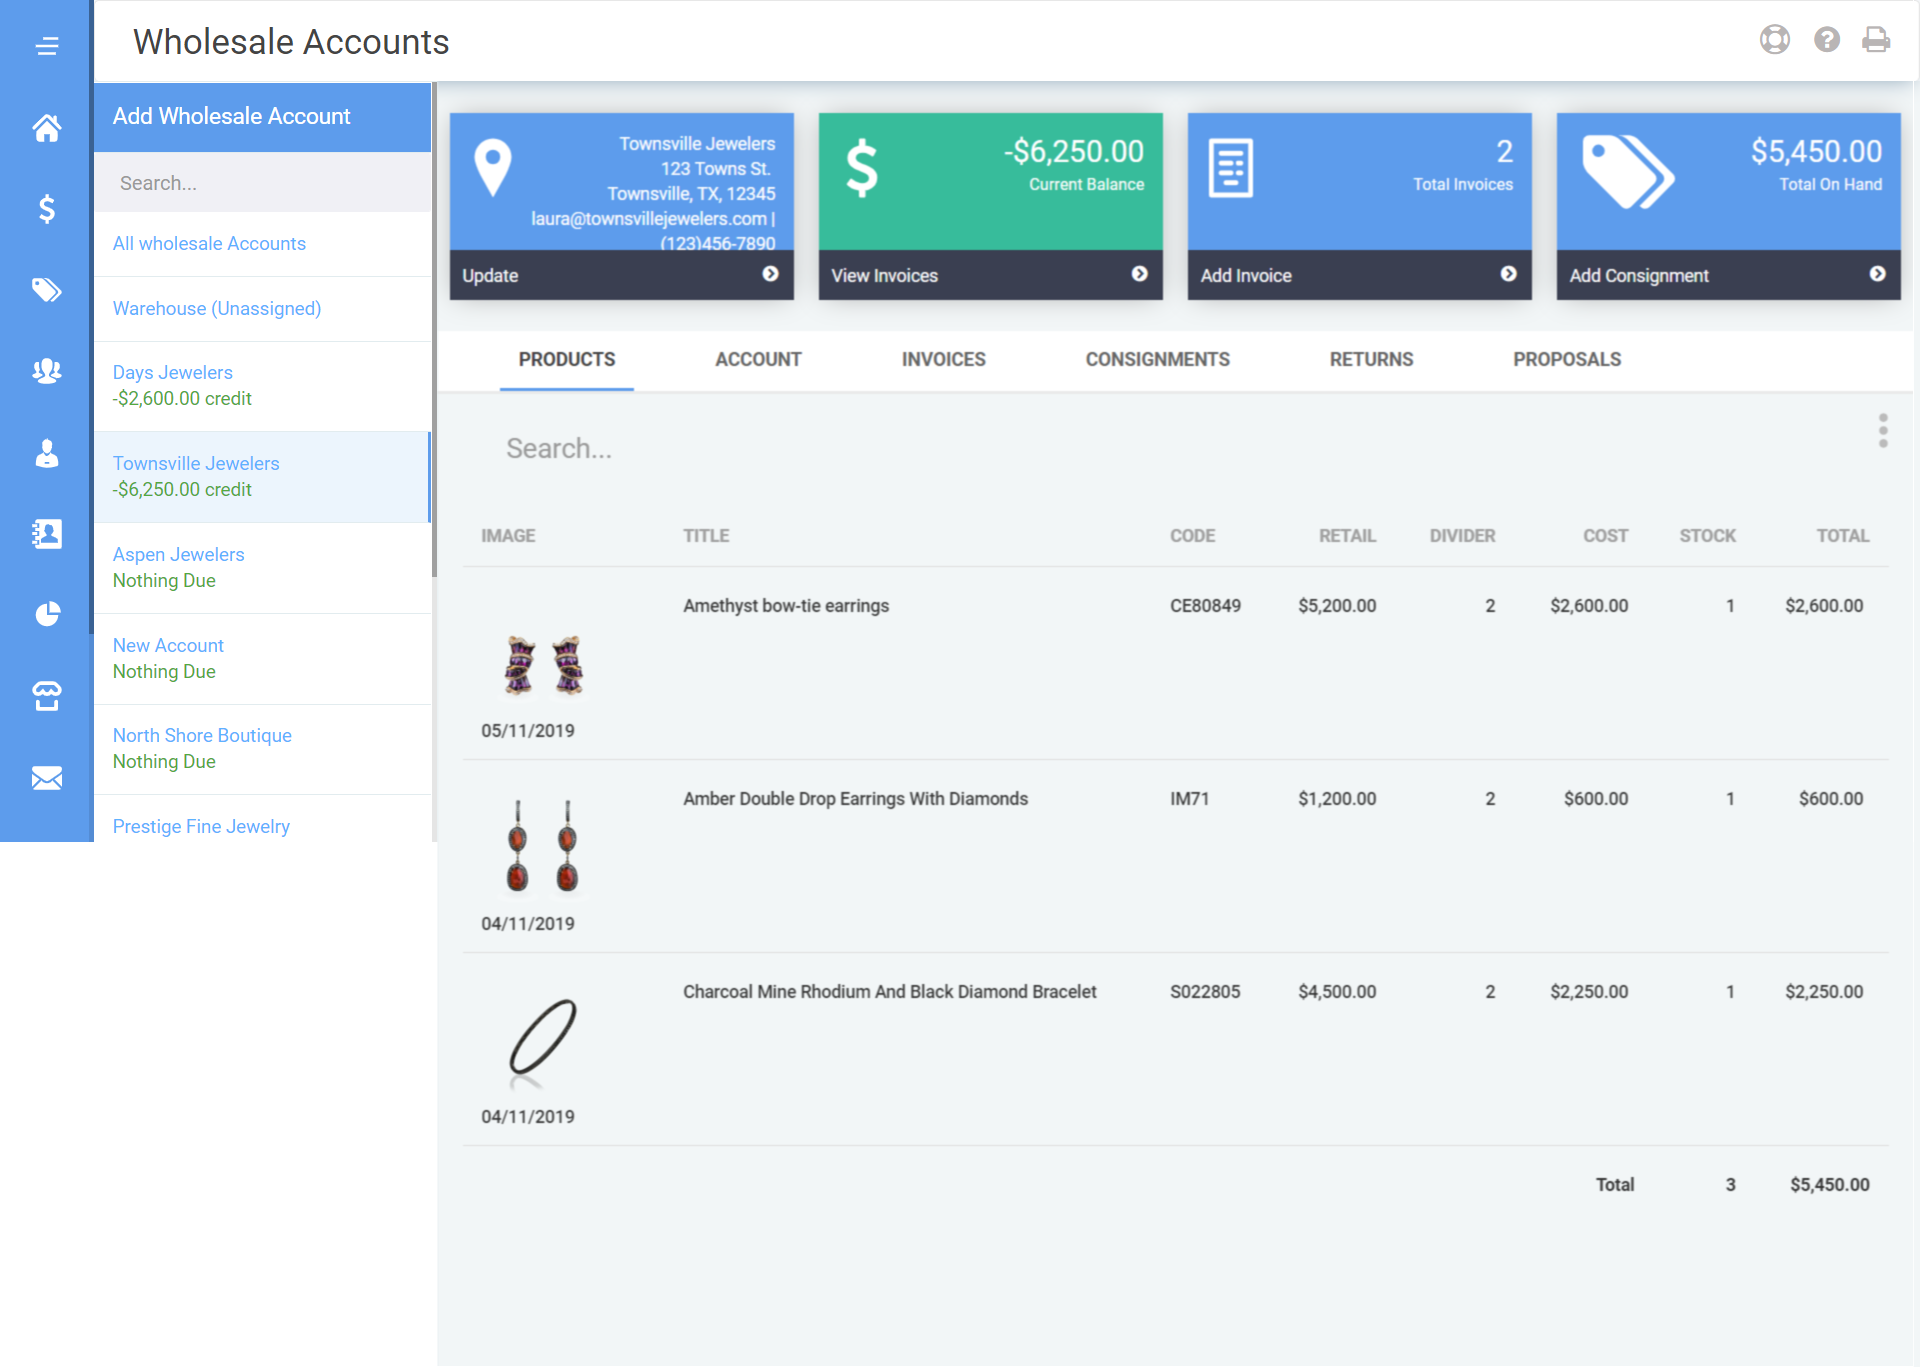Open the hamburger menu icon
Viewport: 1920px width, 1367px height.
pos(46,46)
